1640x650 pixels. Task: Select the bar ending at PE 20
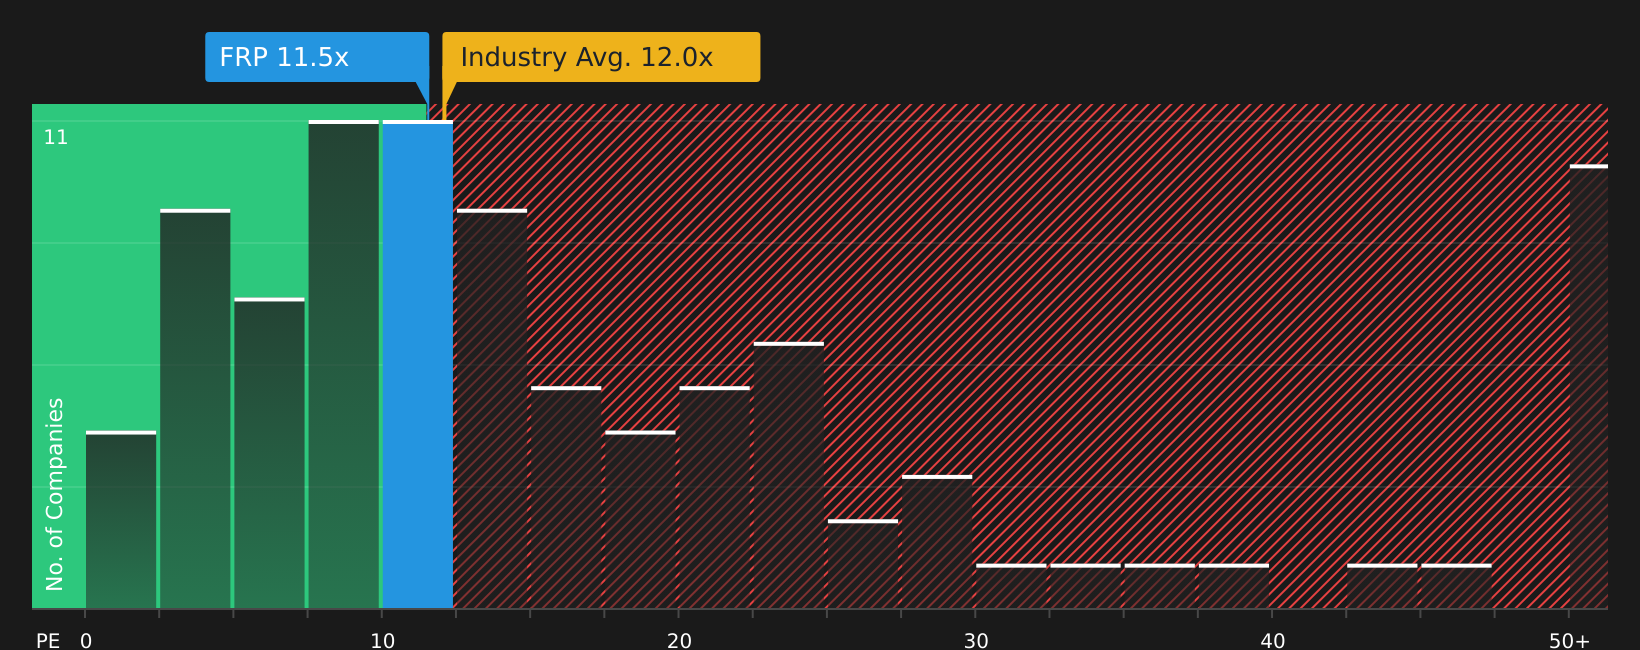pyautogui.click(x=640, y=520)
